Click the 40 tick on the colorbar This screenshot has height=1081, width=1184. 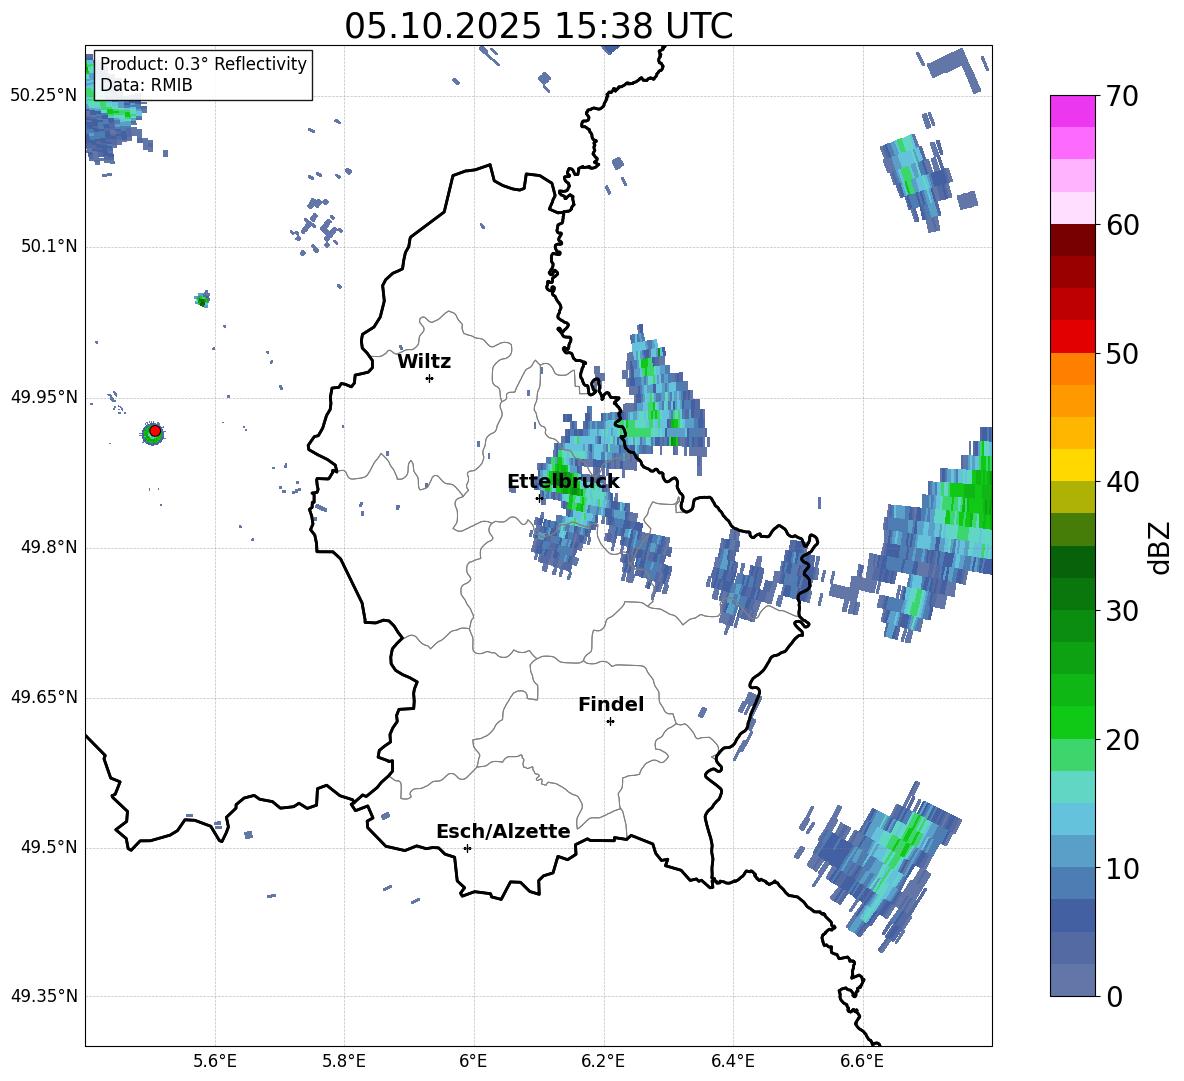pyautogui.click(x=1121, y=482)
